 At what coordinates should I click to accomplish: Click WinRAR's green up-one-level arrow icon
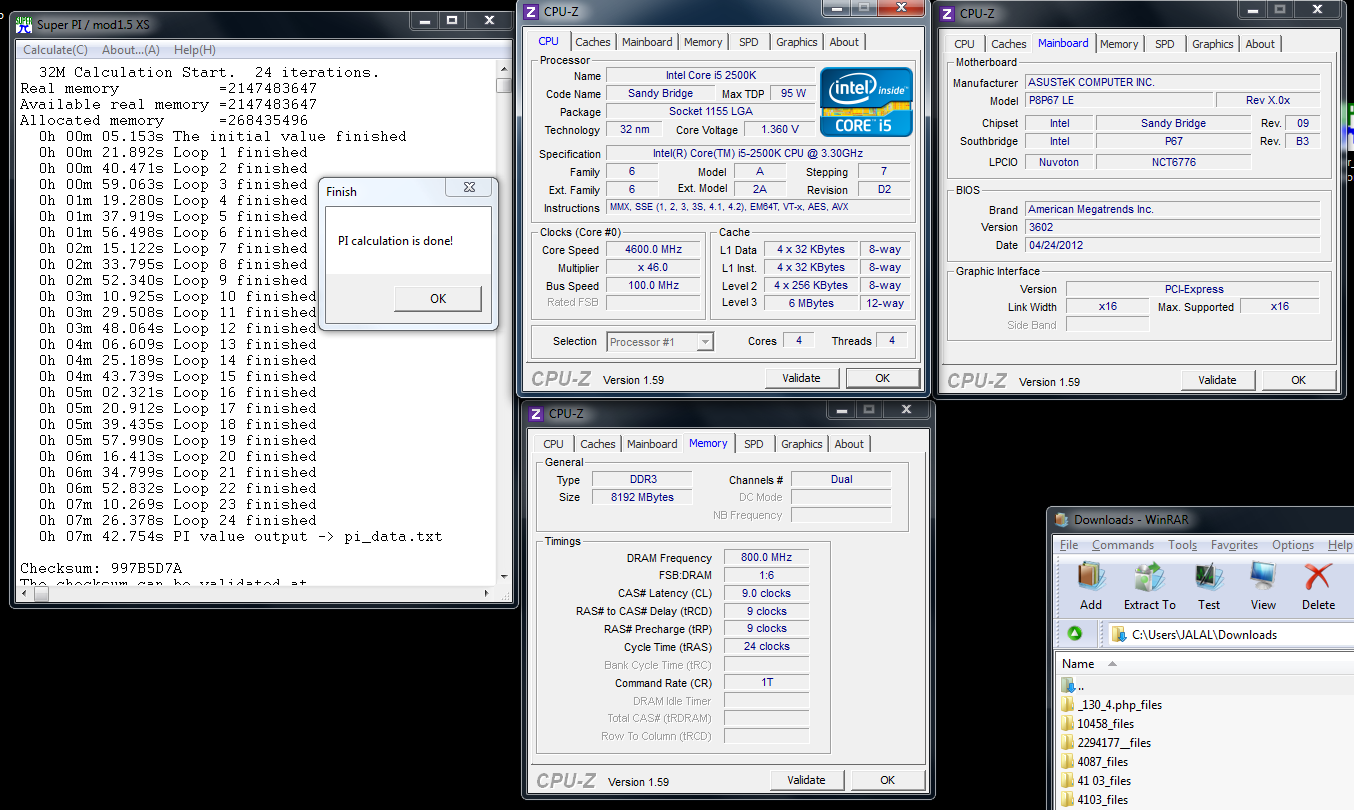[x=1074, y=634]
